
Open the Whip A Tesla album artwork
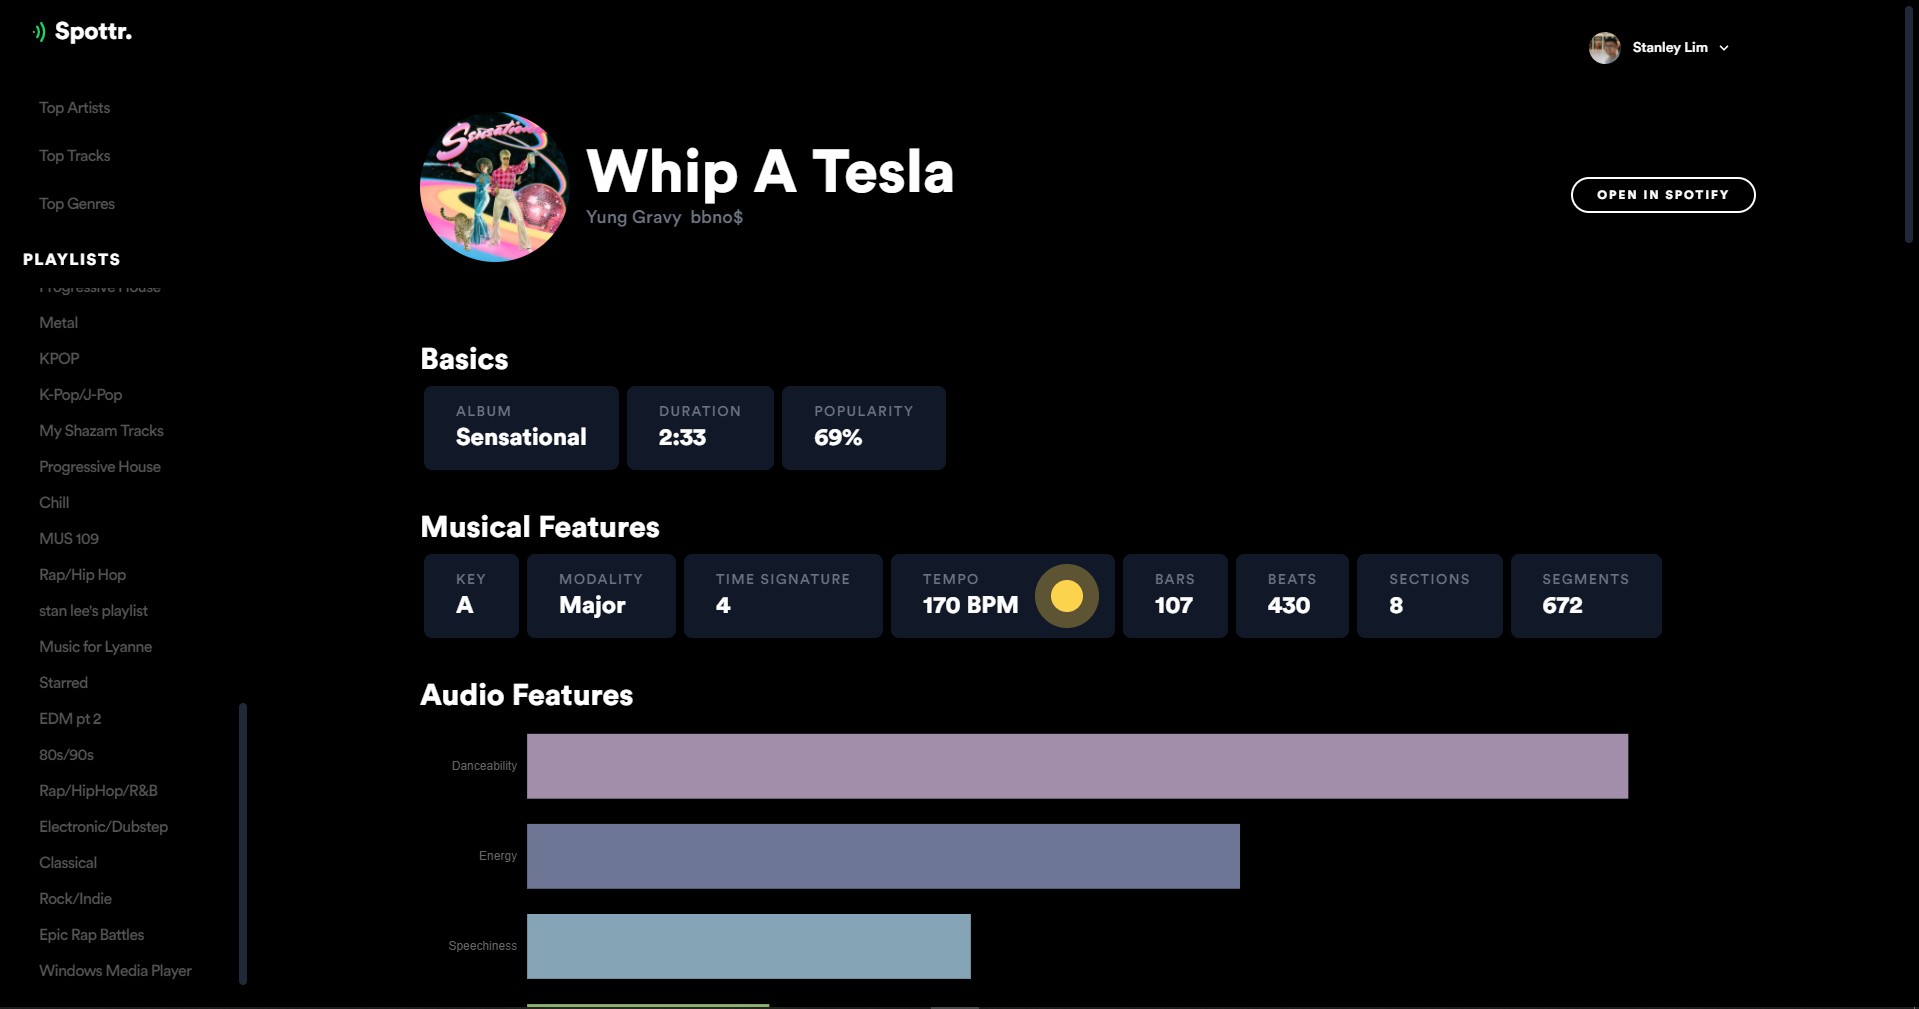pyautogui.click(x=494, y=187)
